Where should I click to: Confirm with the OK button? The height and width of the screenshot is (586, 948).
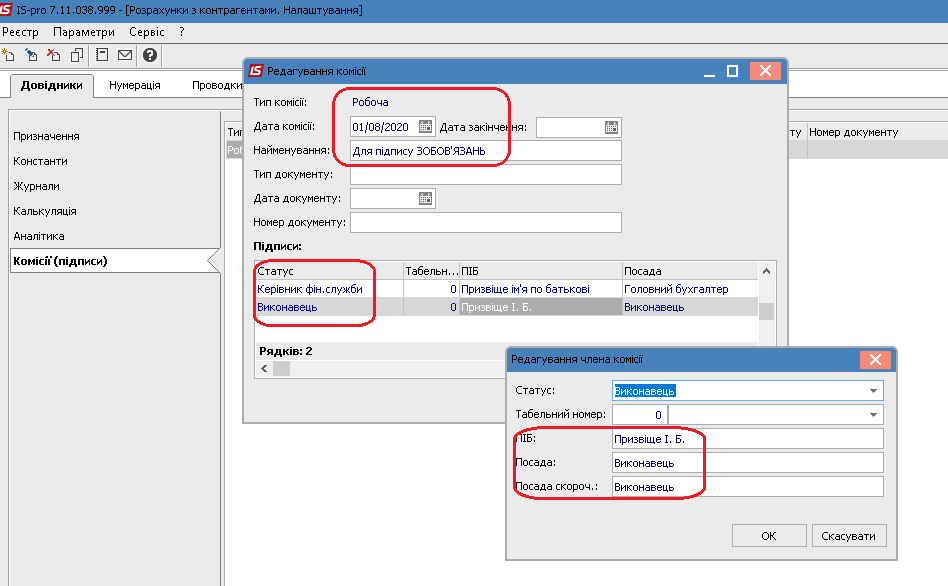(769, 536)
